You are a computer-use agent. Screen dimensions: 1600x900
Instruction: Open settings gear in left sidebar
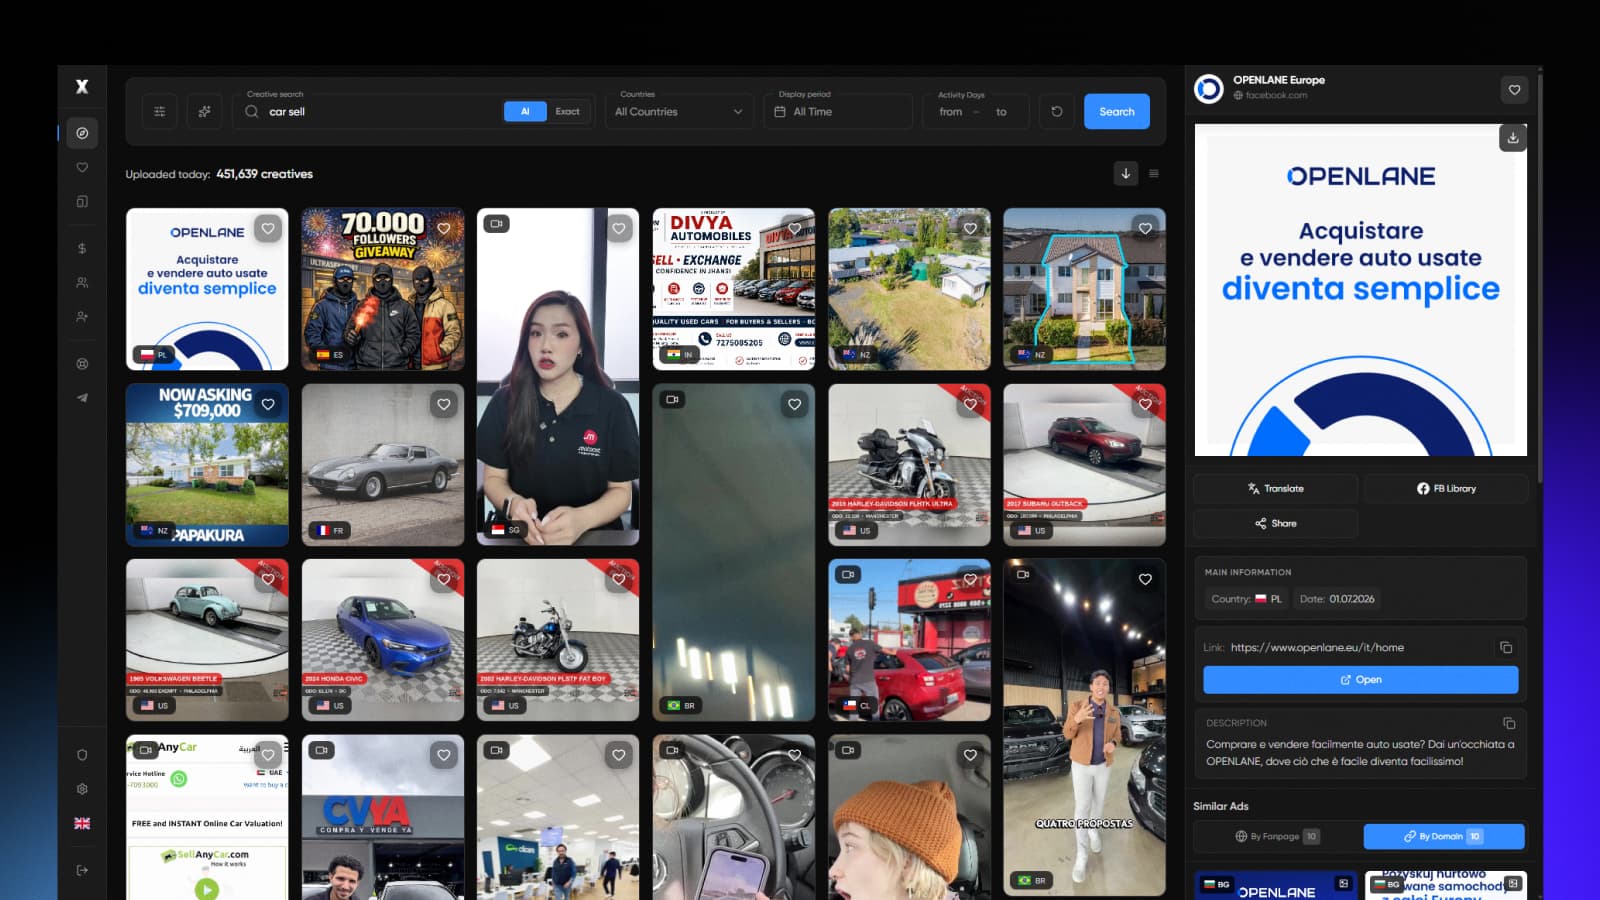pos(82,789)
